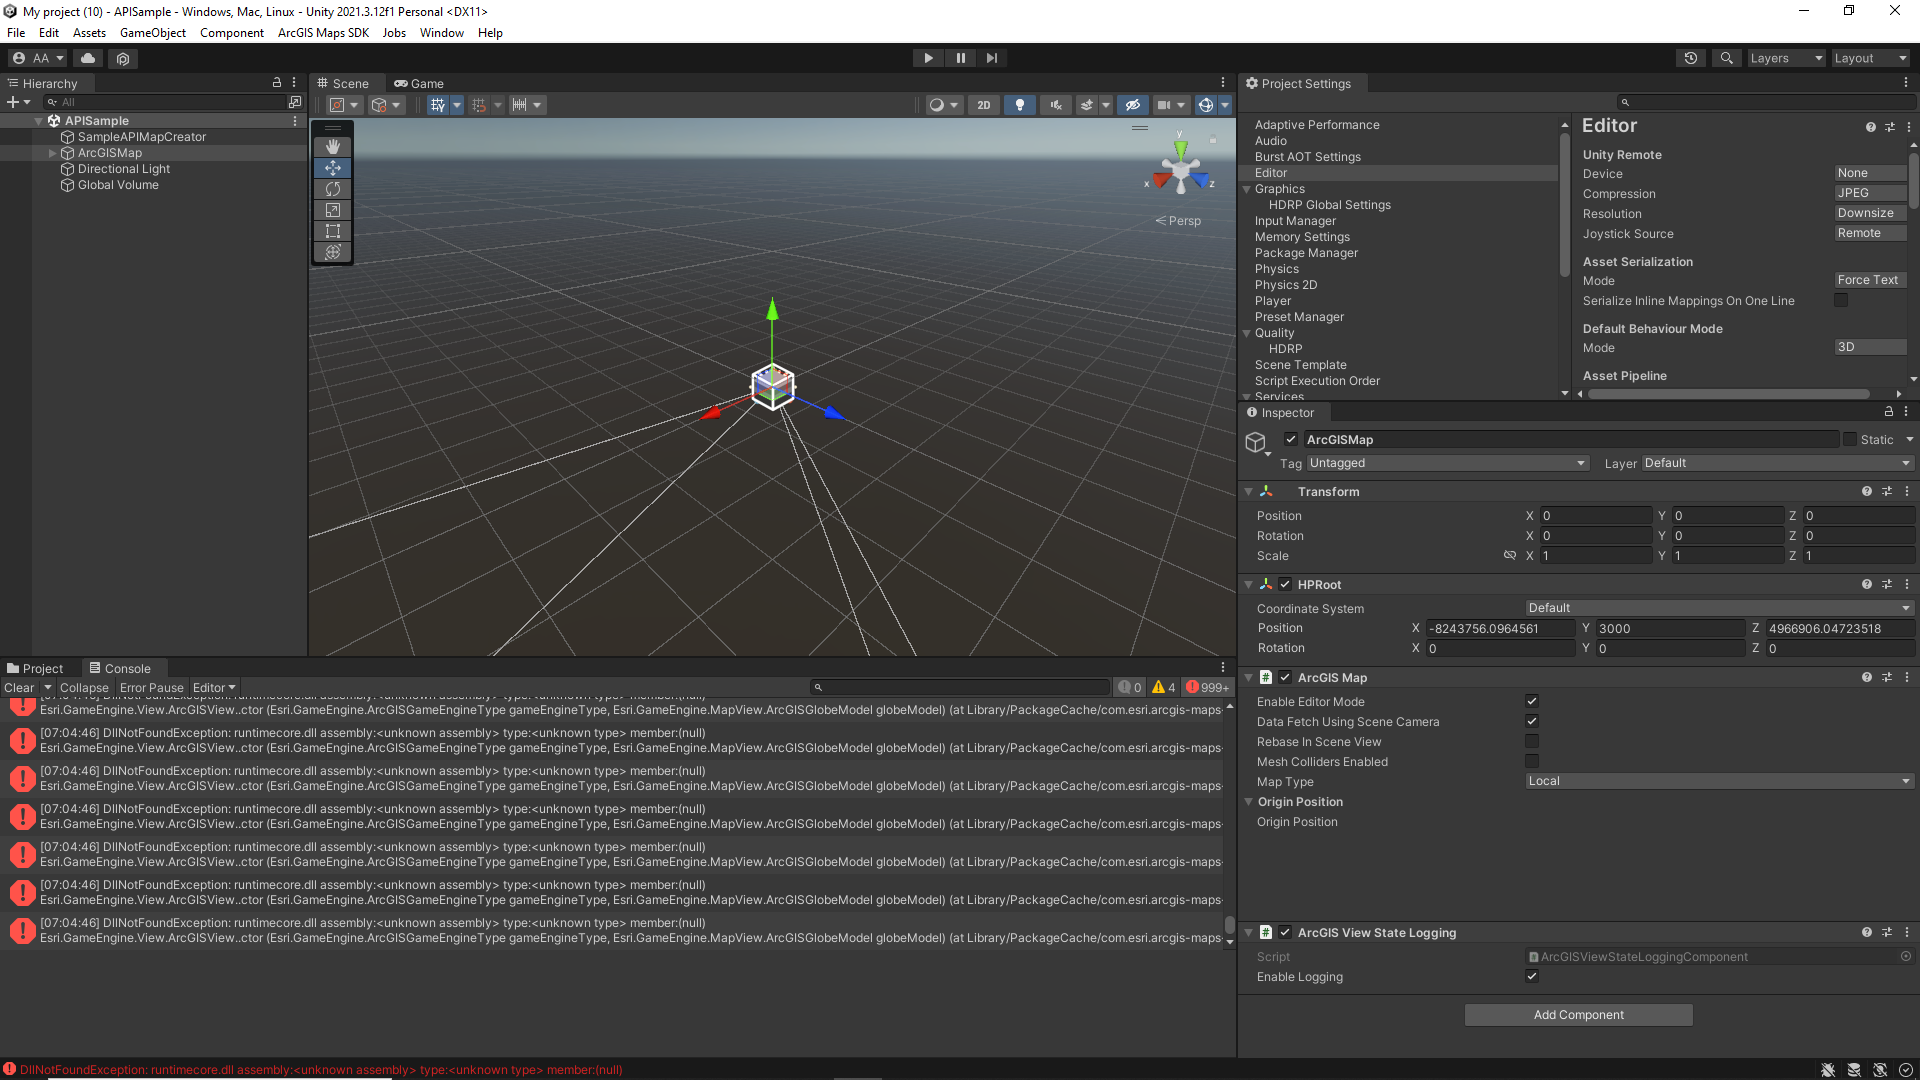The height and width of the screenshot is (1080, 1920).
Task: Click the Project Settings horizontal scrollbar
Action: [x=1727, y=394]
